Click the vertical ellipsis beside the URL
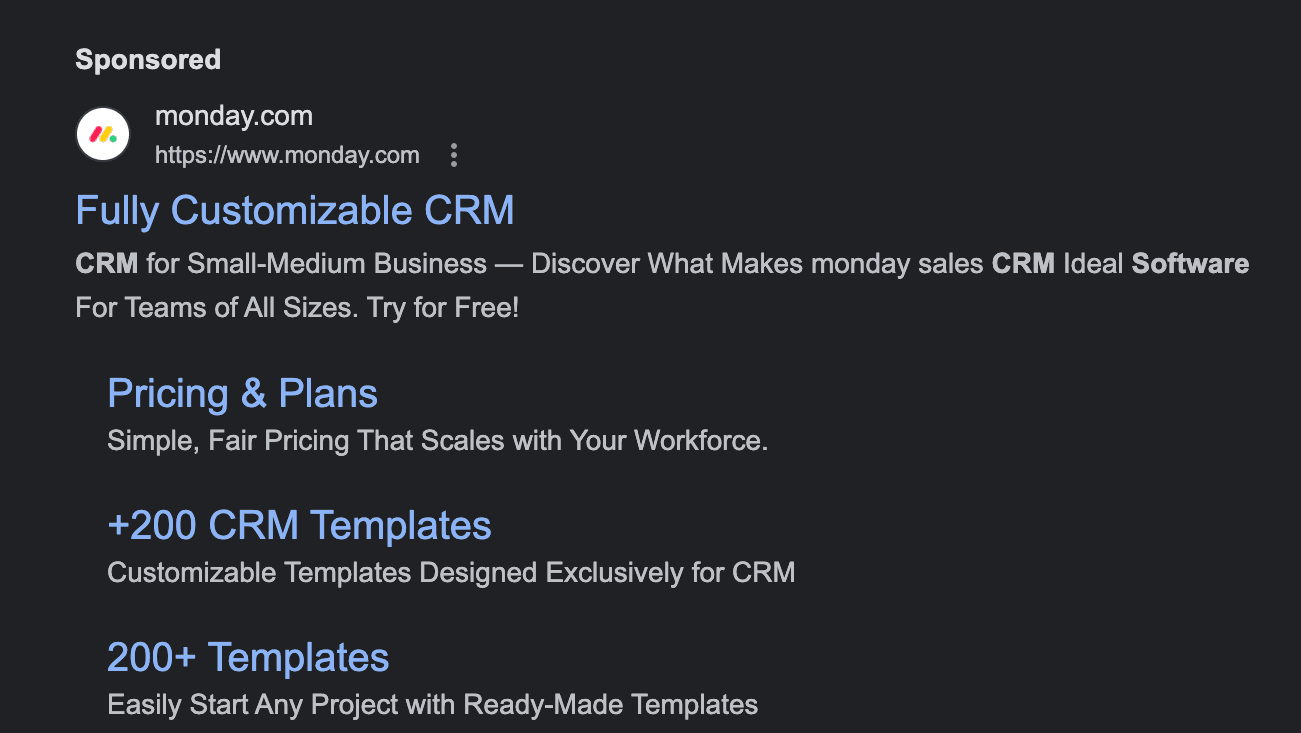 coord(453,154)
